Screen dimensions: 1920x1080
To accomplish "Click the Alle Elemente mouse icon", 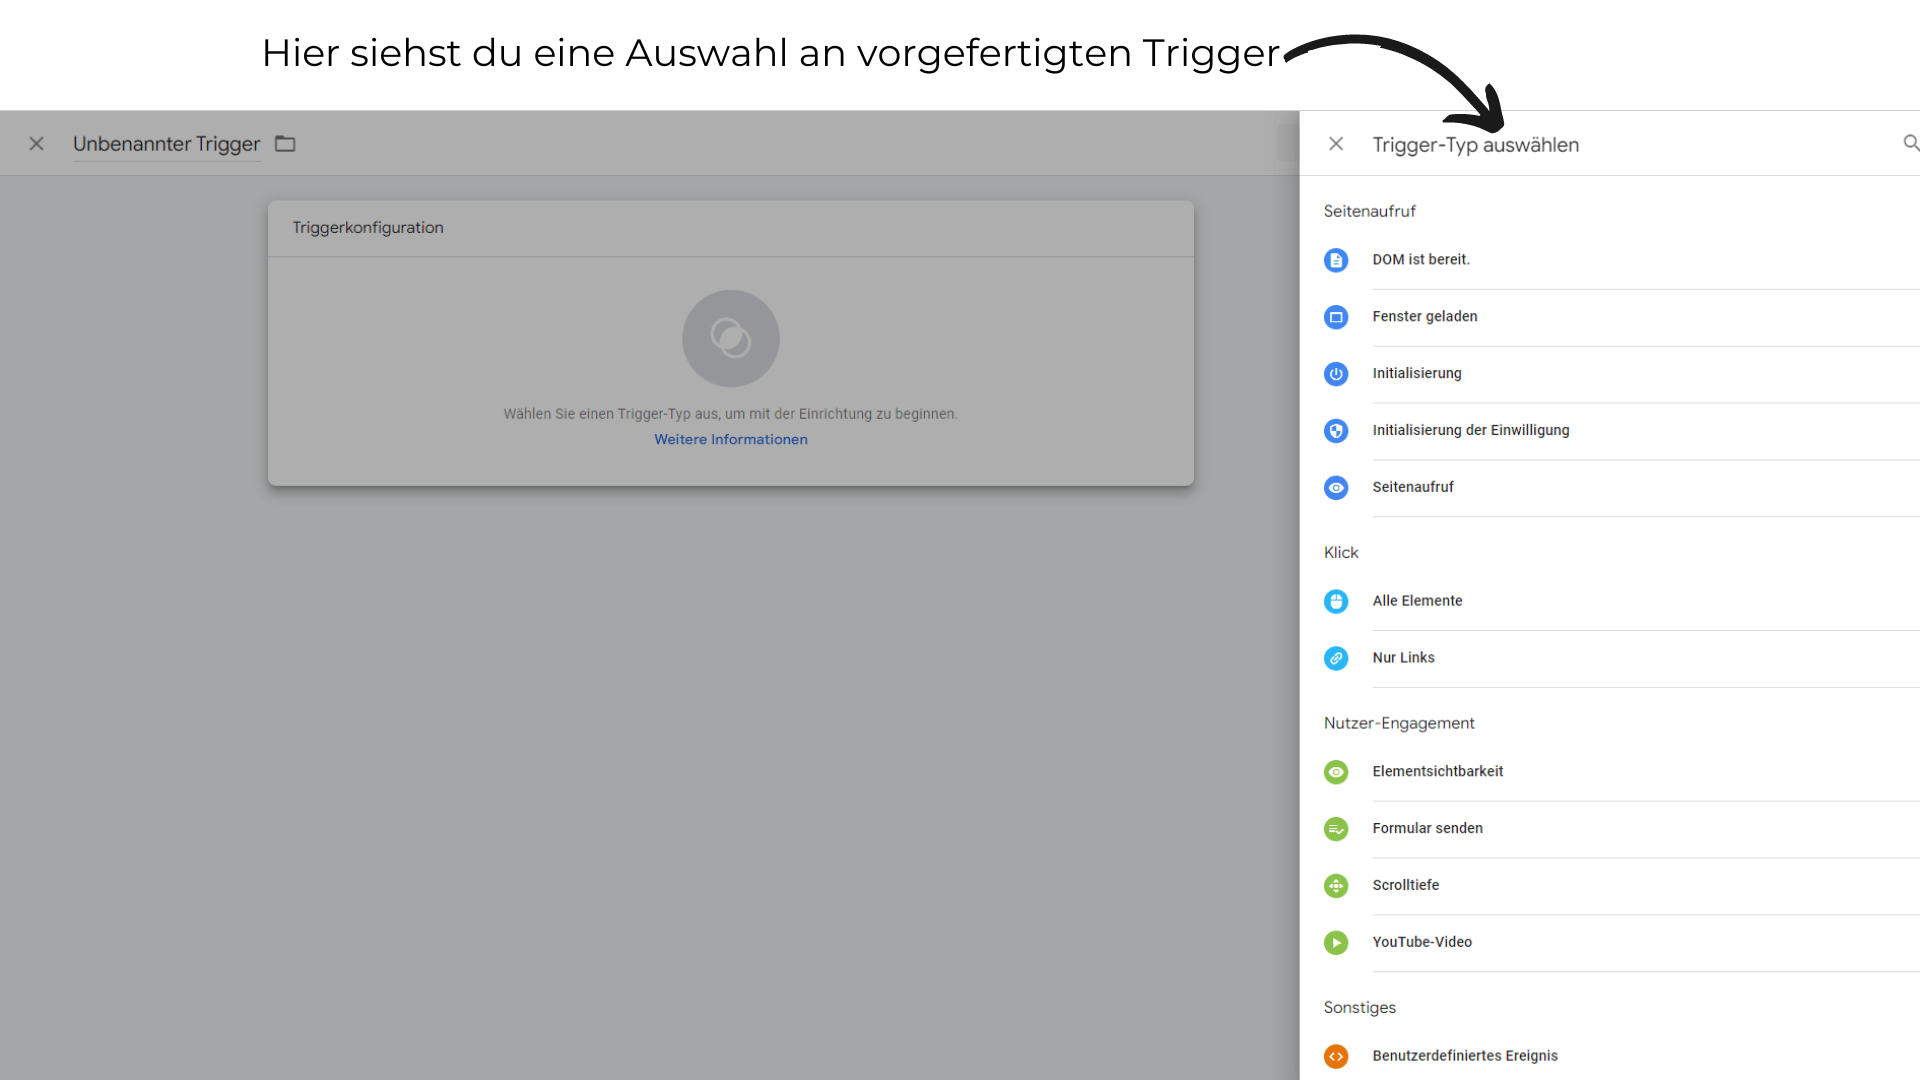I will pyautogui.click(x=1336, y=601).
